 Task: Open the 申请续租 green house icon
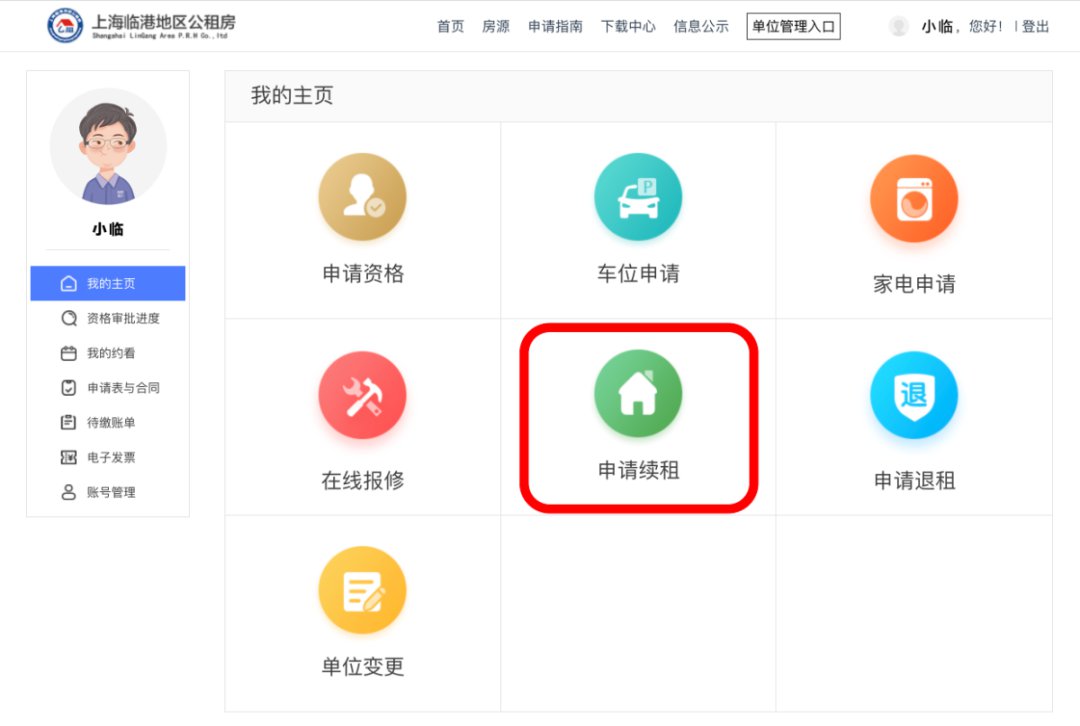638,393
